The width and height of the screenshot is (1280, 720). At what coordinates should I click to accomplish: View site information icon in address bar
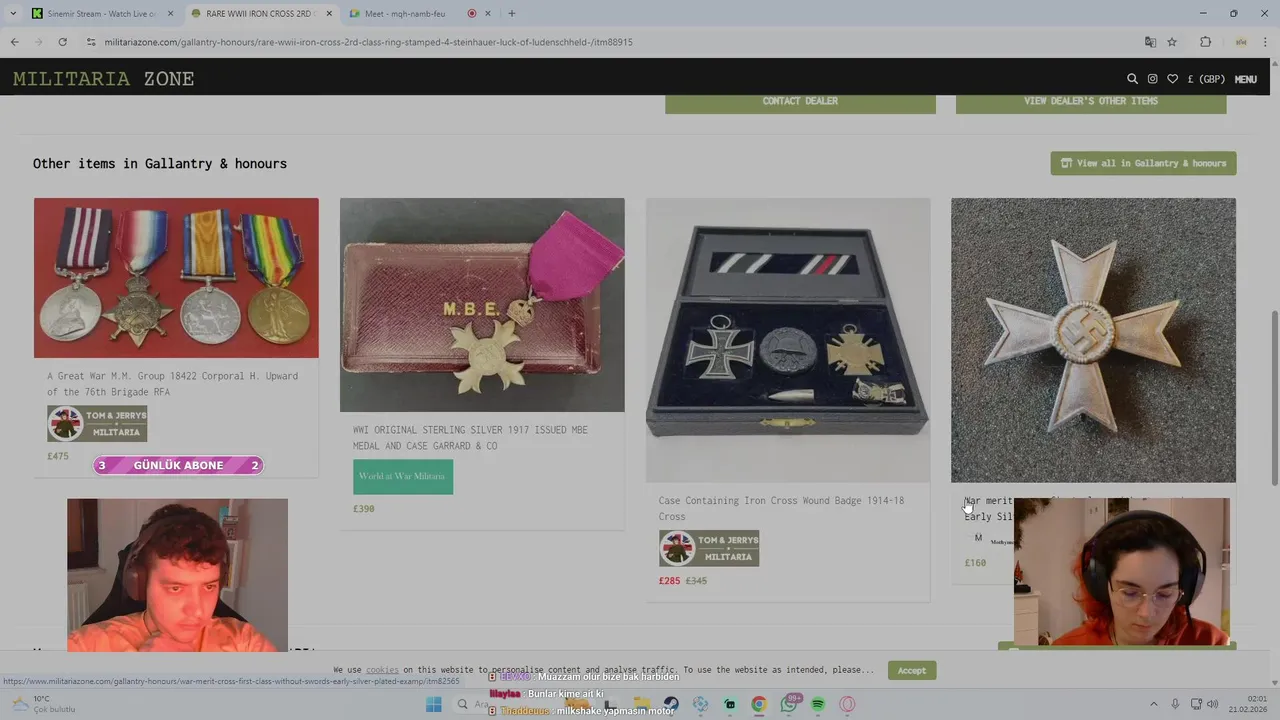click(x=91, y=42)
